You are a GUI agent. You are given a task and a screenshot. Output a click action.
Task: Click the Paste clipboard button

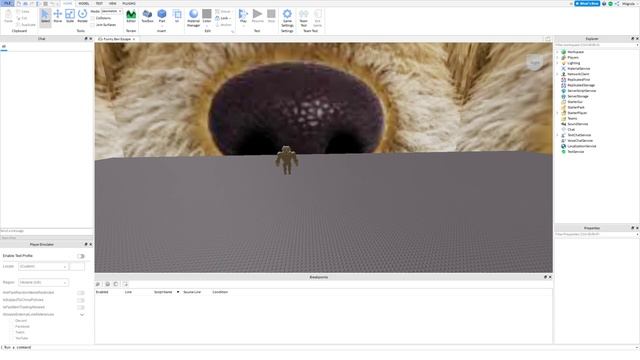(x=9, y=16)
